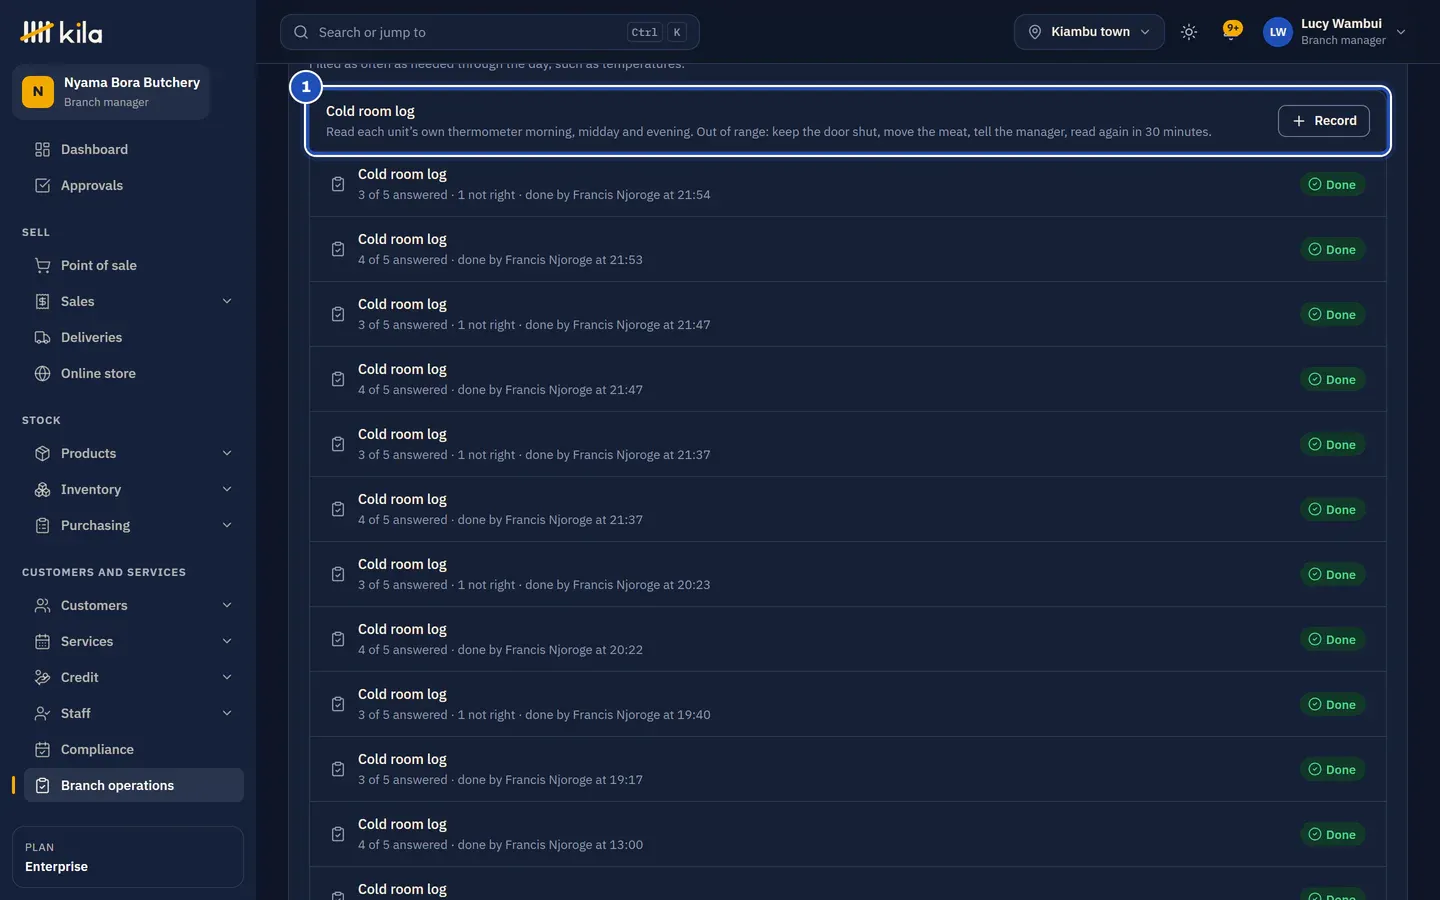
Task: Open the notifications bell with 9+ badge
Action: pyautogui.click(x=1231, y=32)
